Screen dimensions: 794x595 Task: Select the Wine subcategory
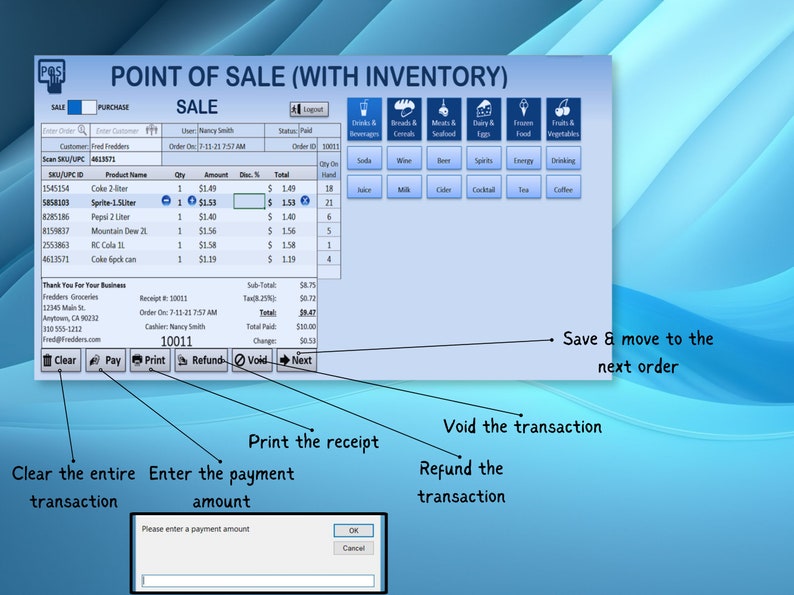pyautogui.click(x=404, y=160)
